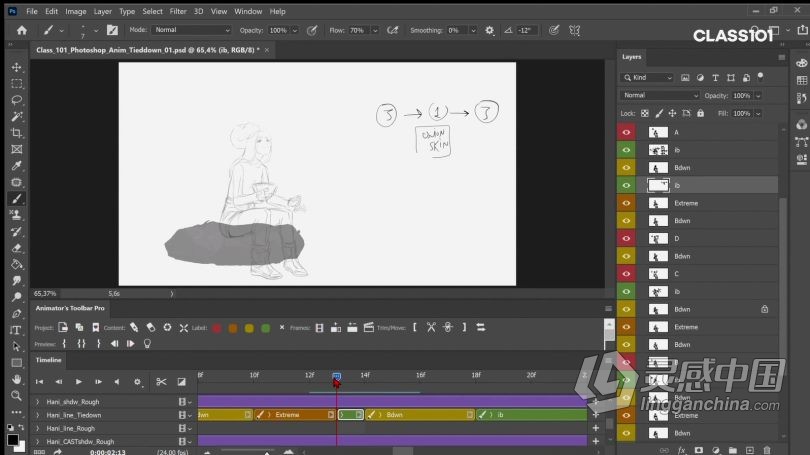Add media to Hani_line_Rough track

[x=596, y=428]
